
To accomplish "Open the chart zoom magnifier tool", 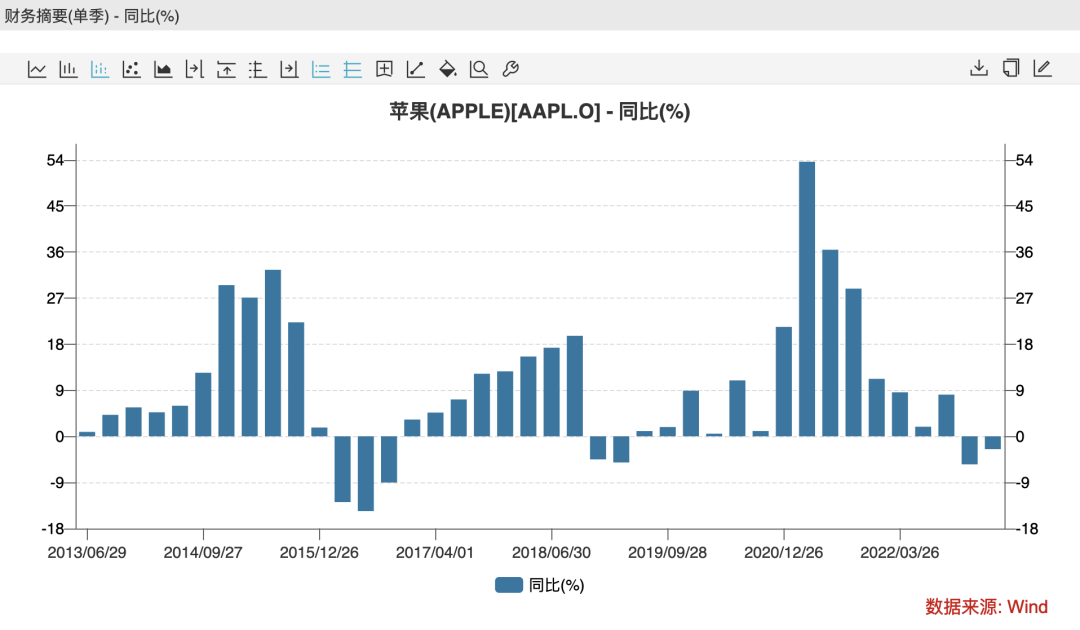I will point(479,69).
